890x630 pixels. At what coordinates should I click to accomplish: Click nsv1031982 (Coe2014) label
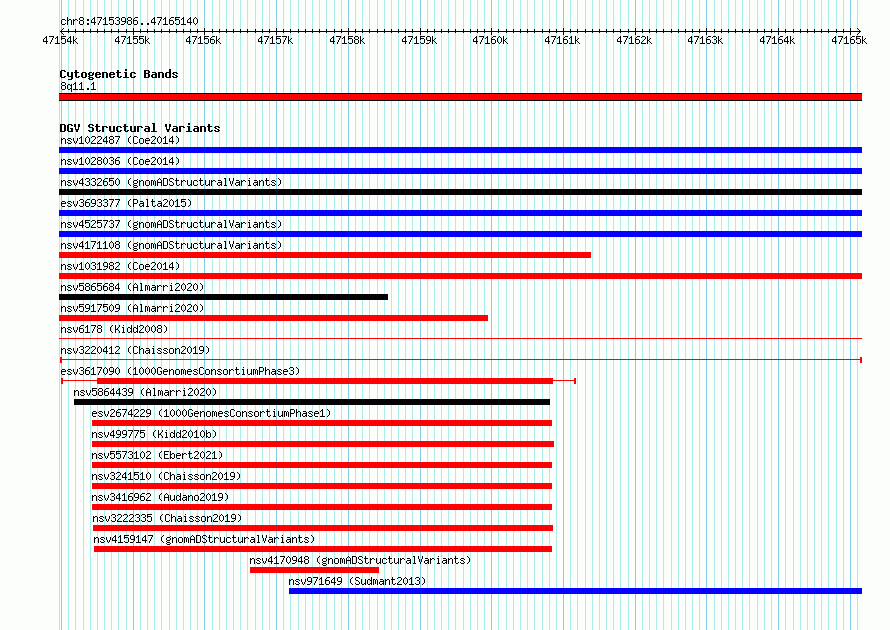(120, 266)
